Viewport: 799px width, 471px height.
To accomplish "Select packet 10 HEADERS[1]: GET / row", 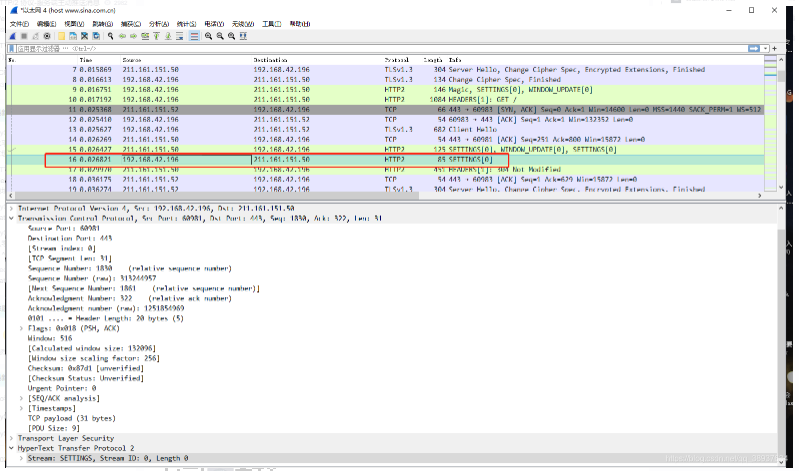I will (385, 99).
